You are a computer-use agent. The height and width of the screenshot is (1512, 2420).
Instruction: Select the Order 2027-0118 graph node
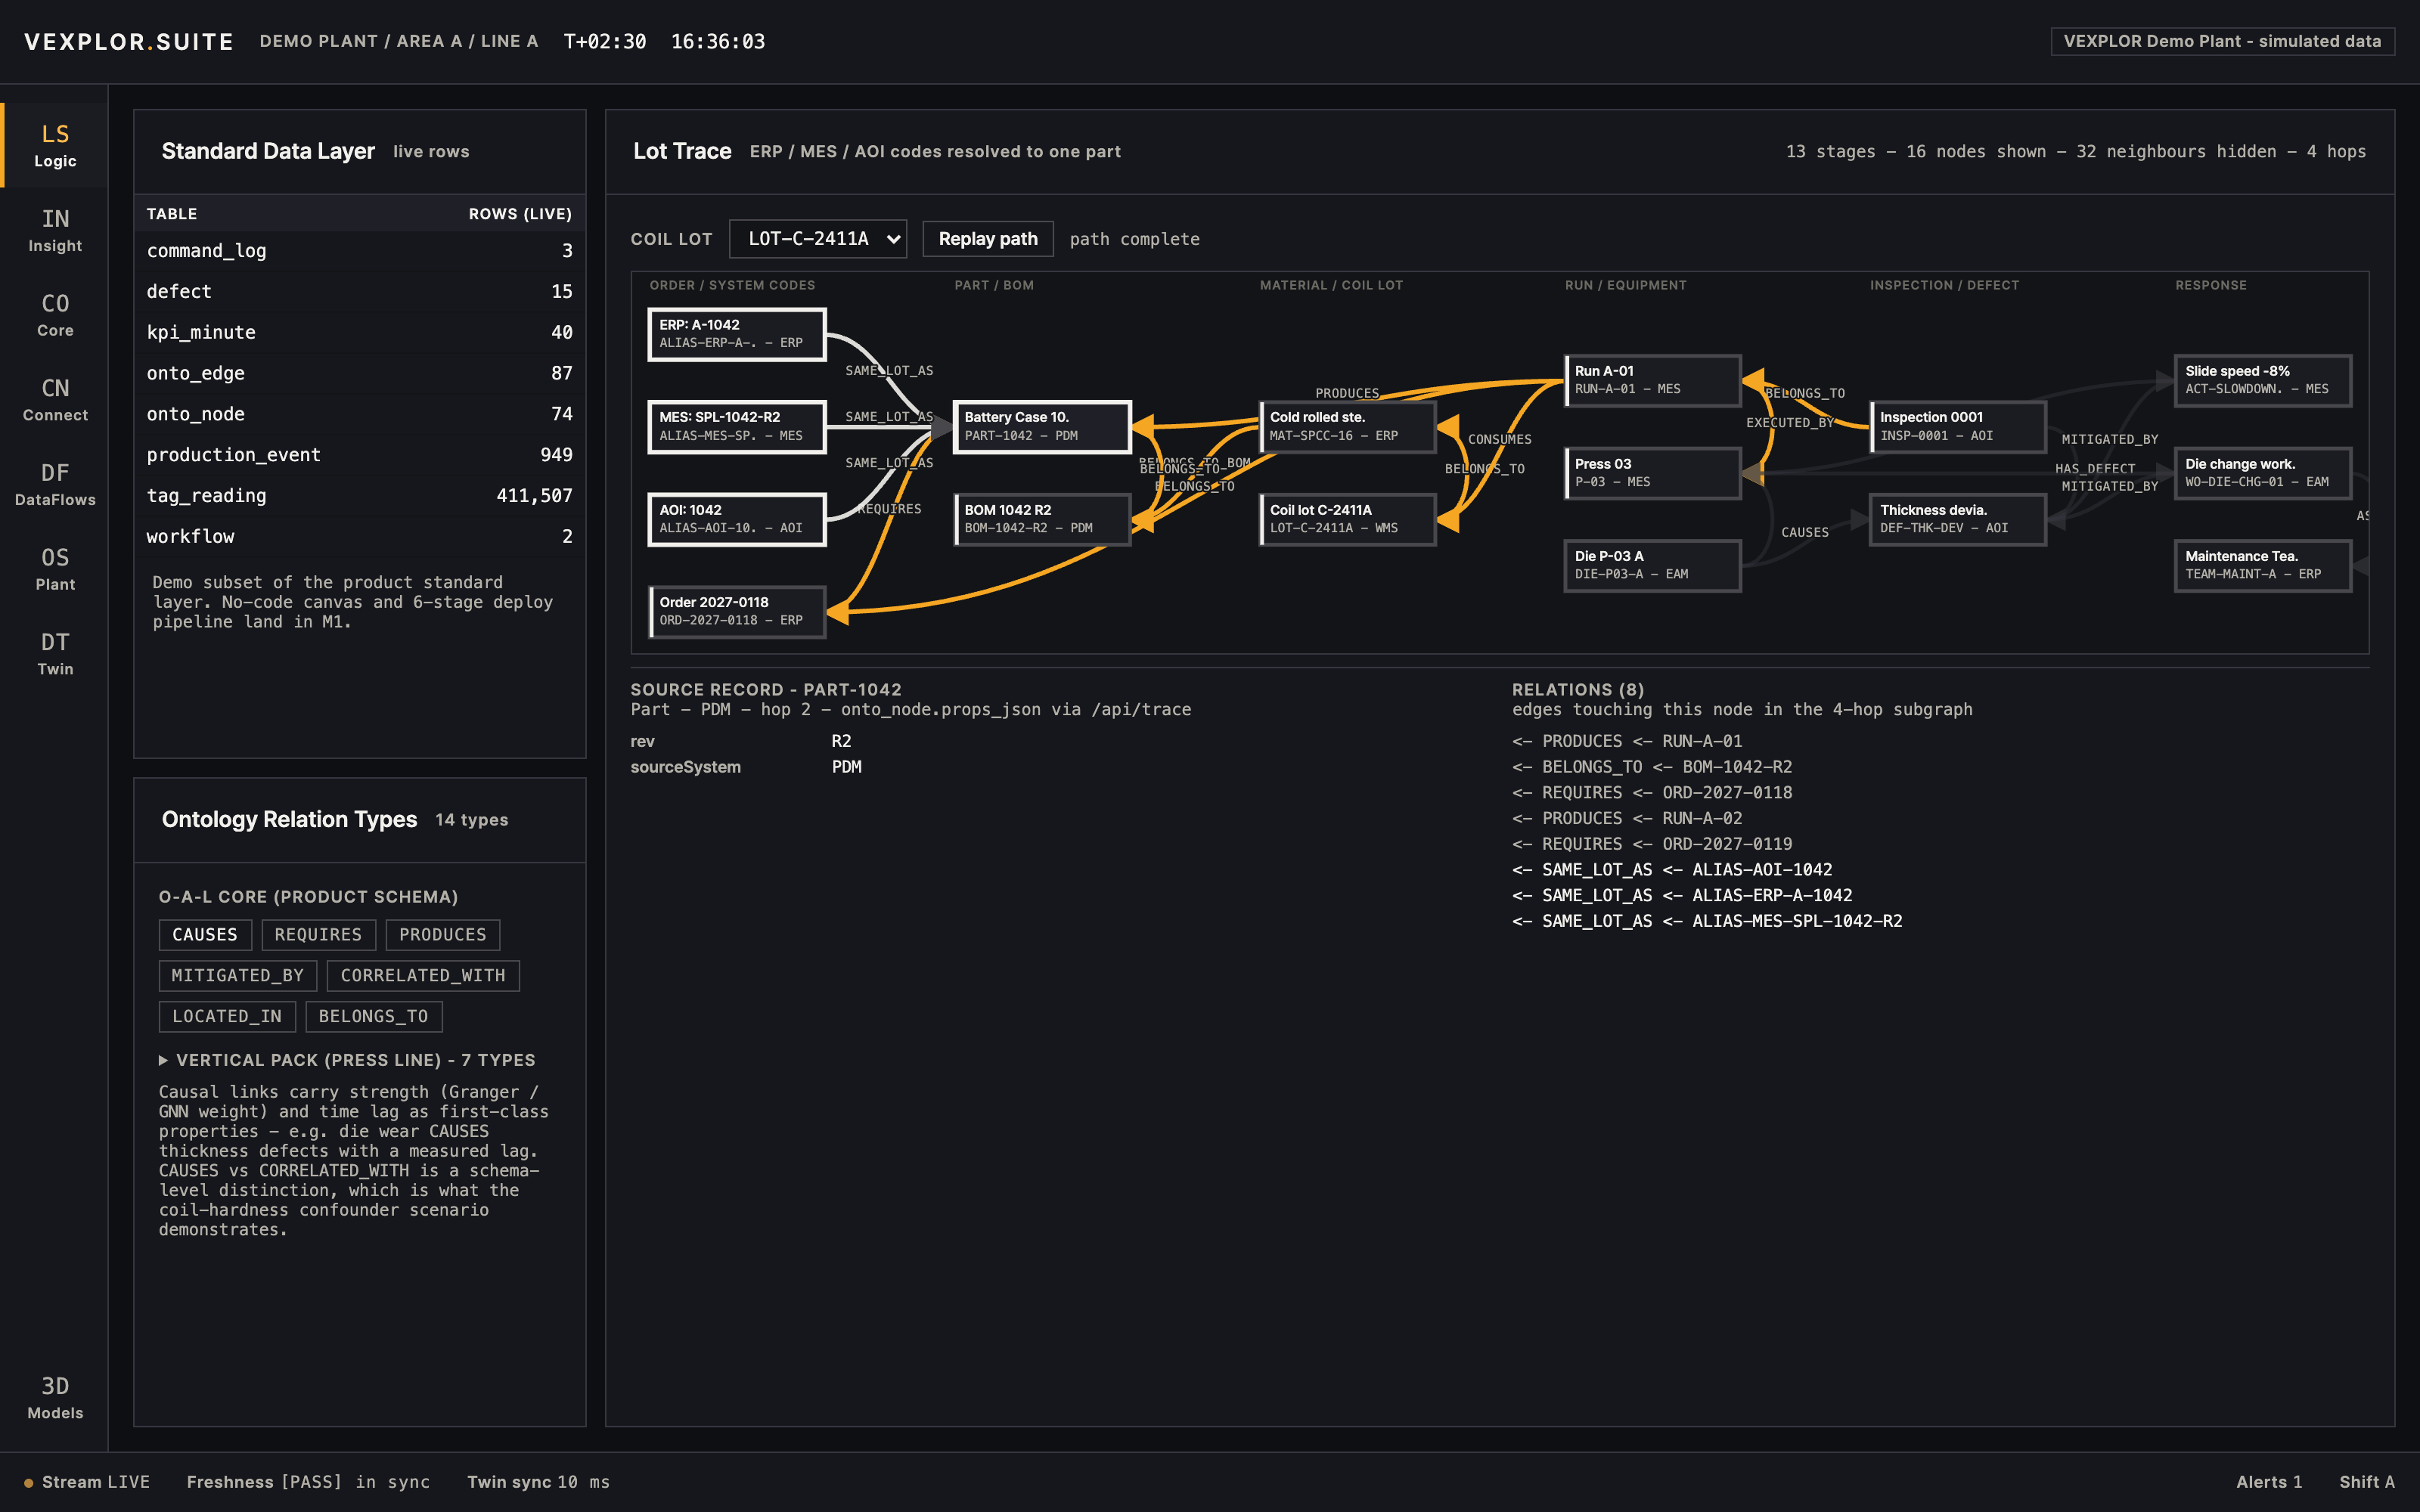(x=737, y=611)
